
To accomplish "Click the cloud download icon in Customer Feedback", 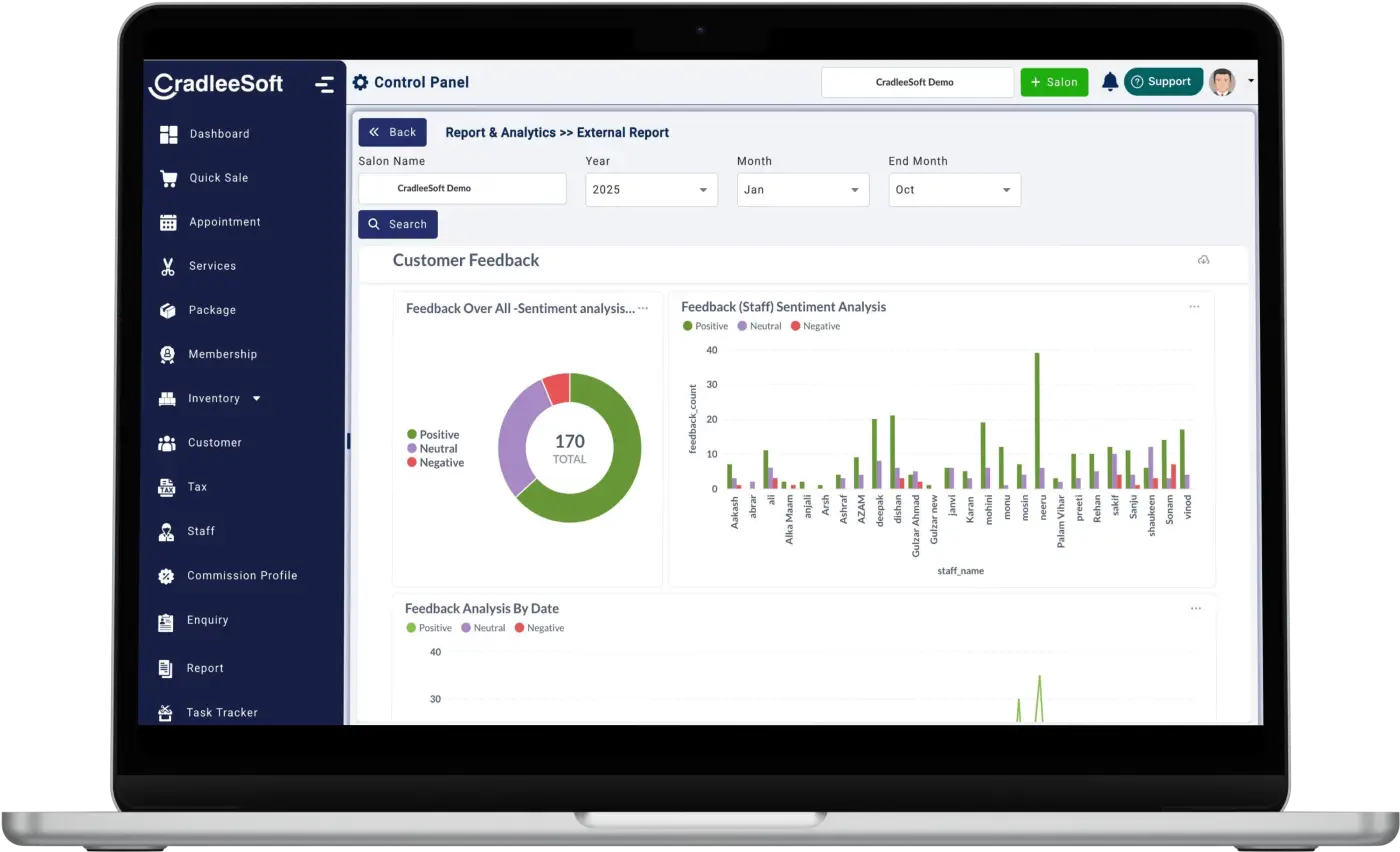I will point(1203,260).
